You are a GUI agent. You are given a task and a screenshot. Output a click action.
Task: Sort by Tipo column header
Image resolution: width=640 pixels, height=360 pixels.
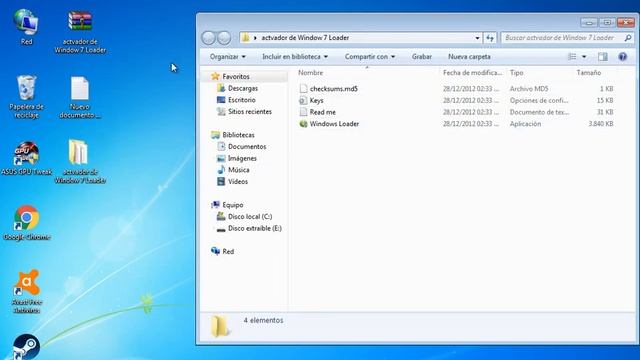coord(516,73)
